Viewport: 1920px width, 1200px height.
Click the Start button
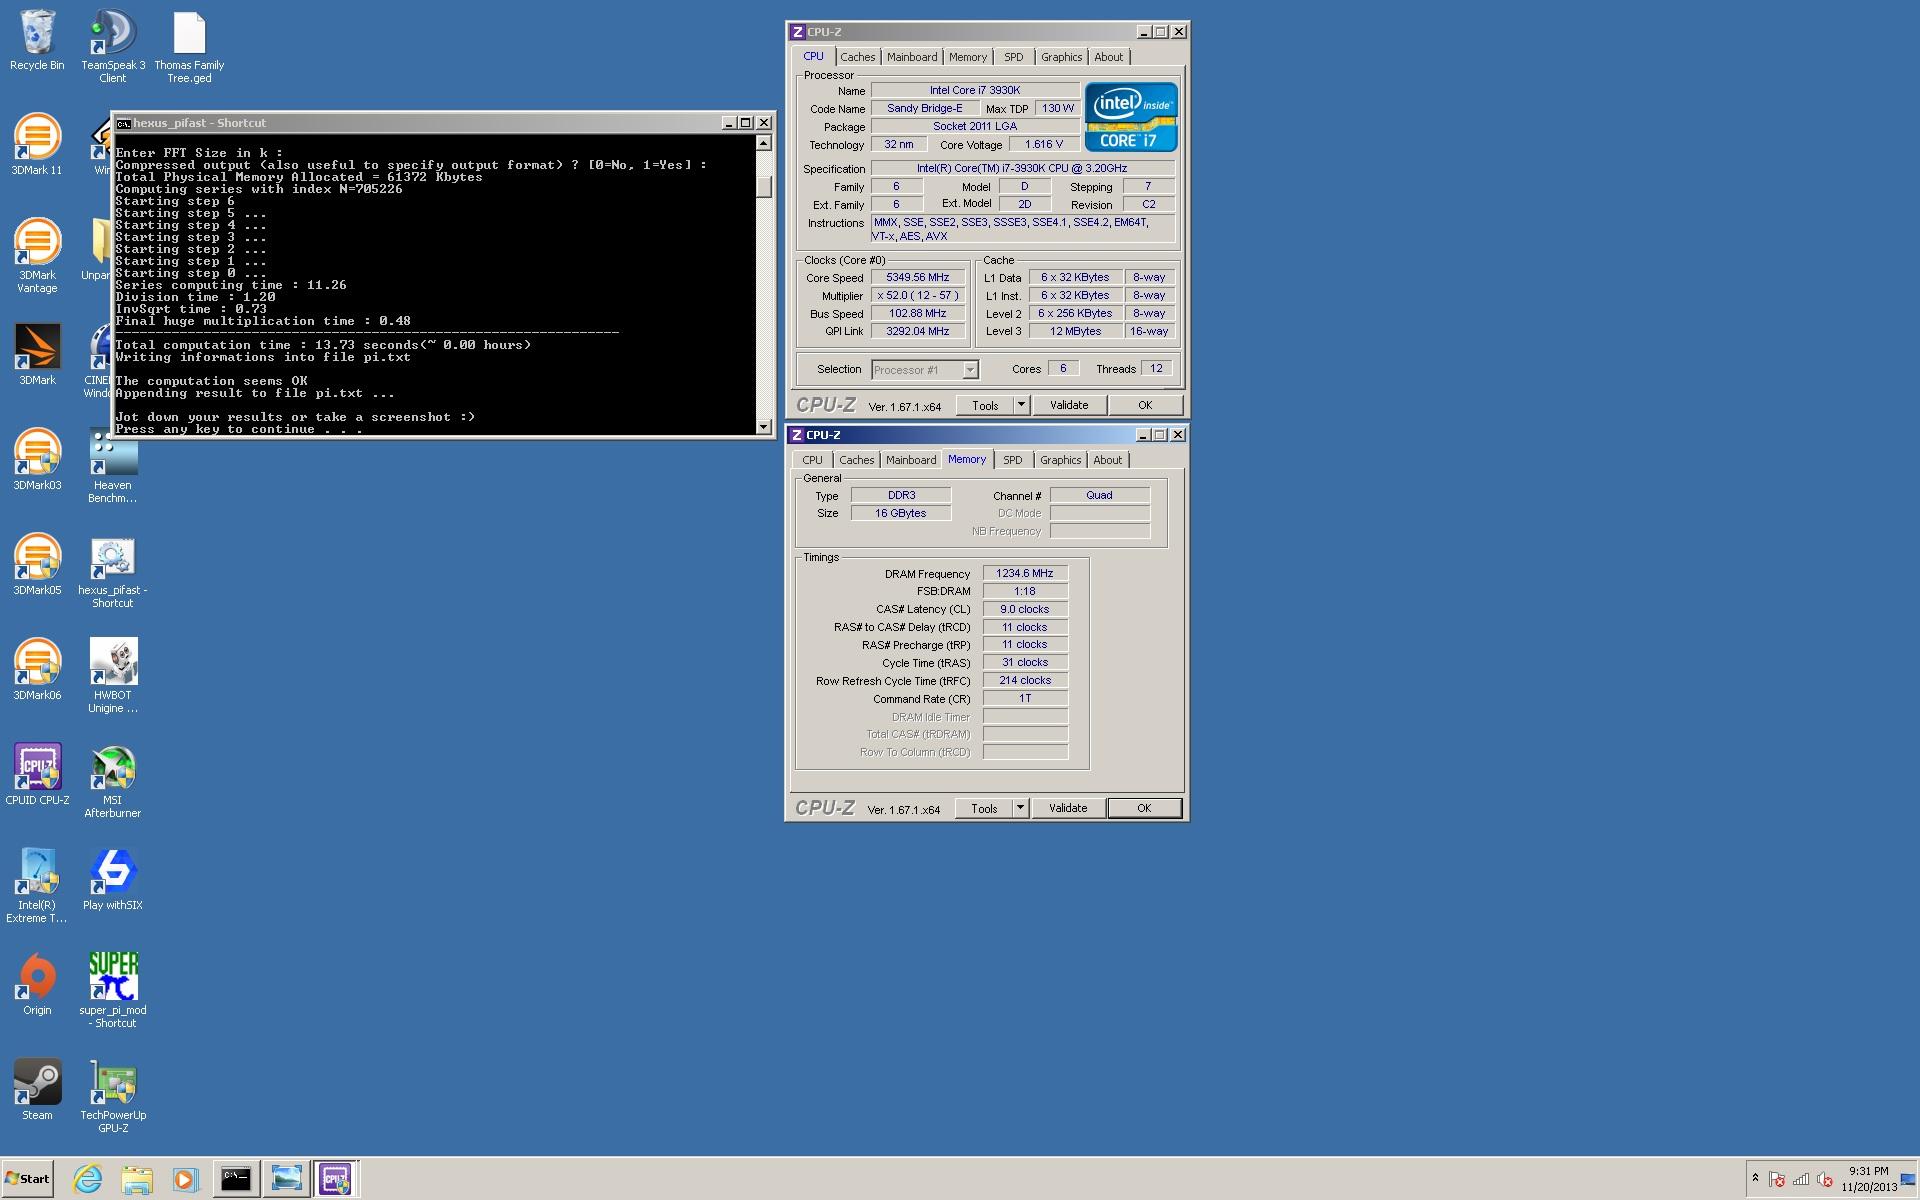27,1179
